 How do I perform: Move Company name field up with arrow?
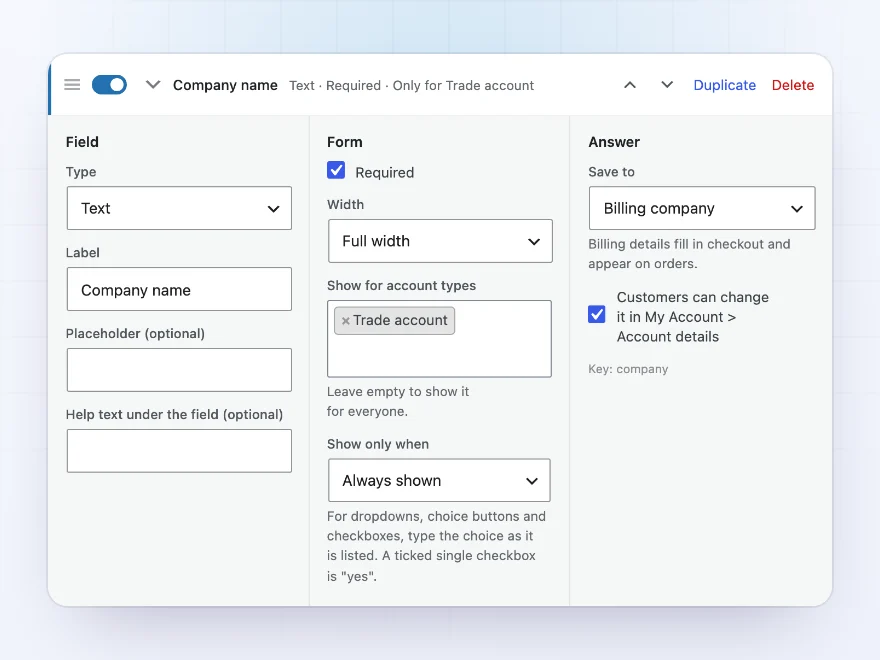(x=630, y=85)
